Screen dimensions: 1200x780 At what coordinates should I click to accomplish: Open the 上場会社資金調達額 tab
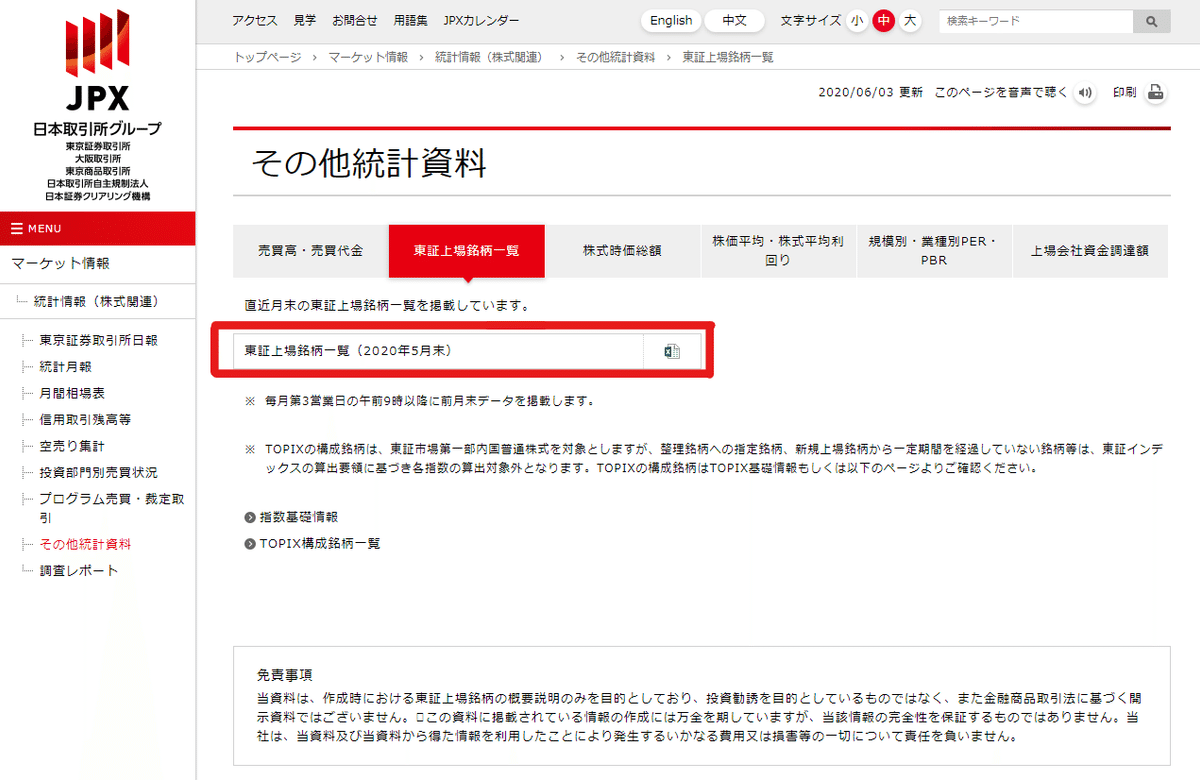[x=1090, y=251]
